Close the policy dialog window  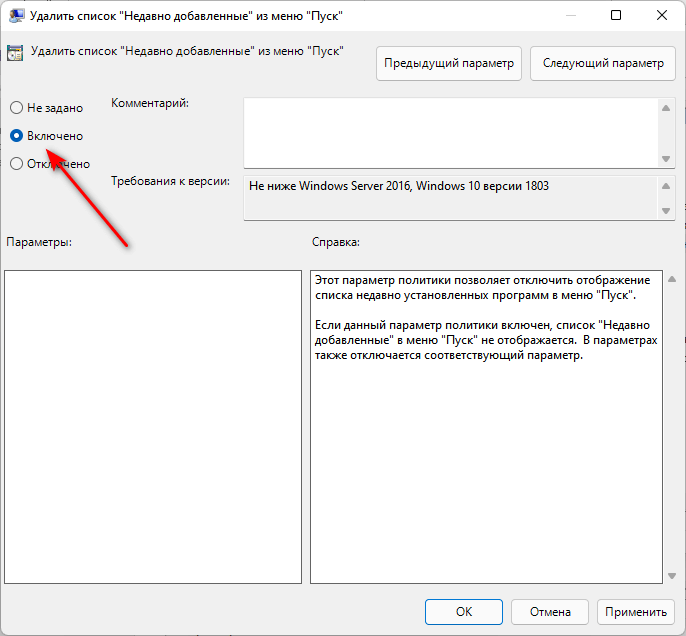(x=662, y=16)
